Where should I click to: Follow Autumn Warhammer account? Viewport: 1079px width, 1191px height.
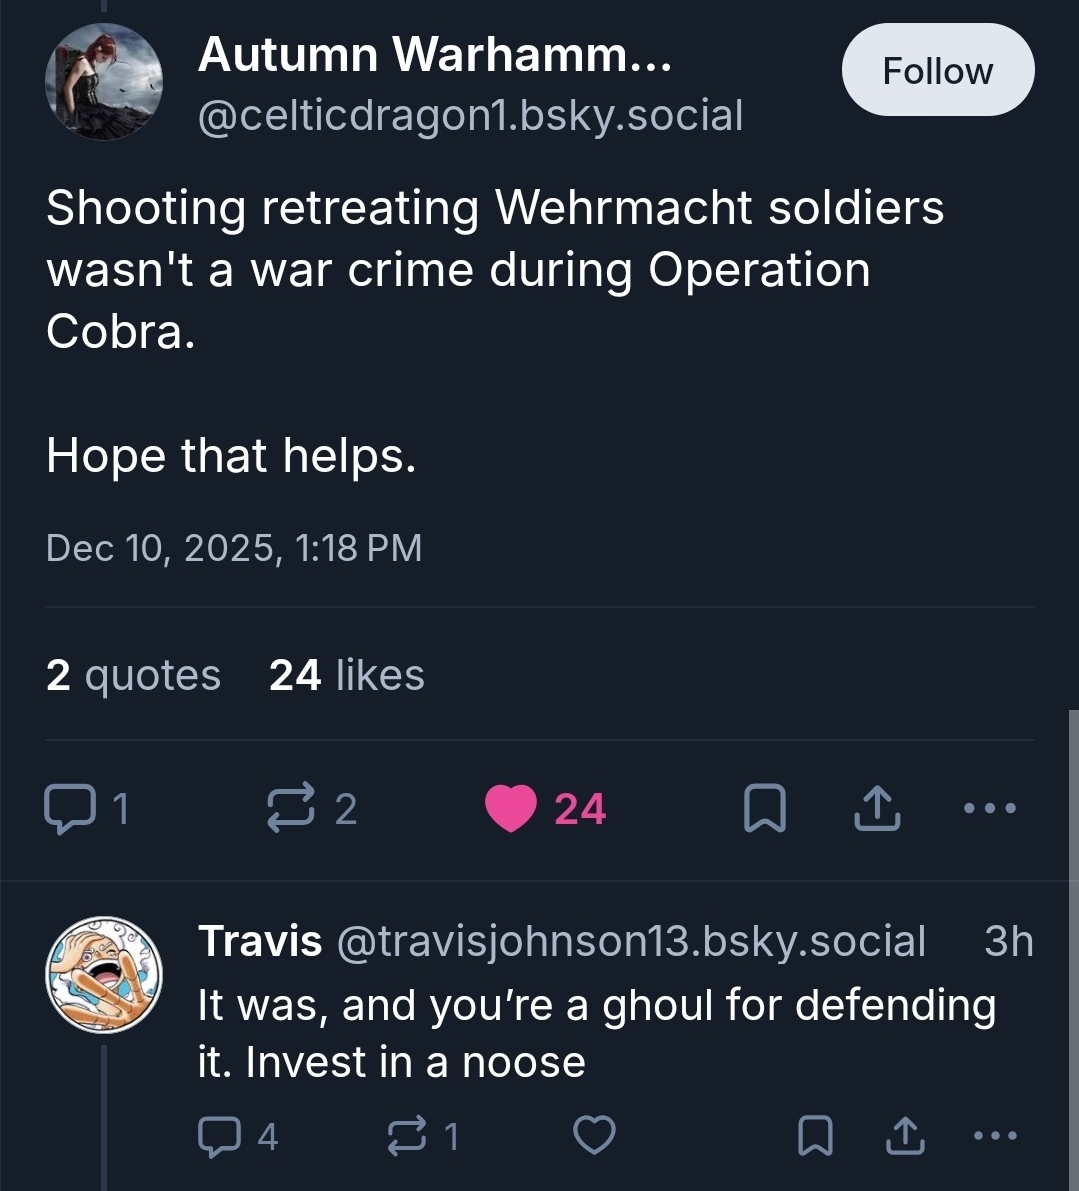(x=937, y=71)
